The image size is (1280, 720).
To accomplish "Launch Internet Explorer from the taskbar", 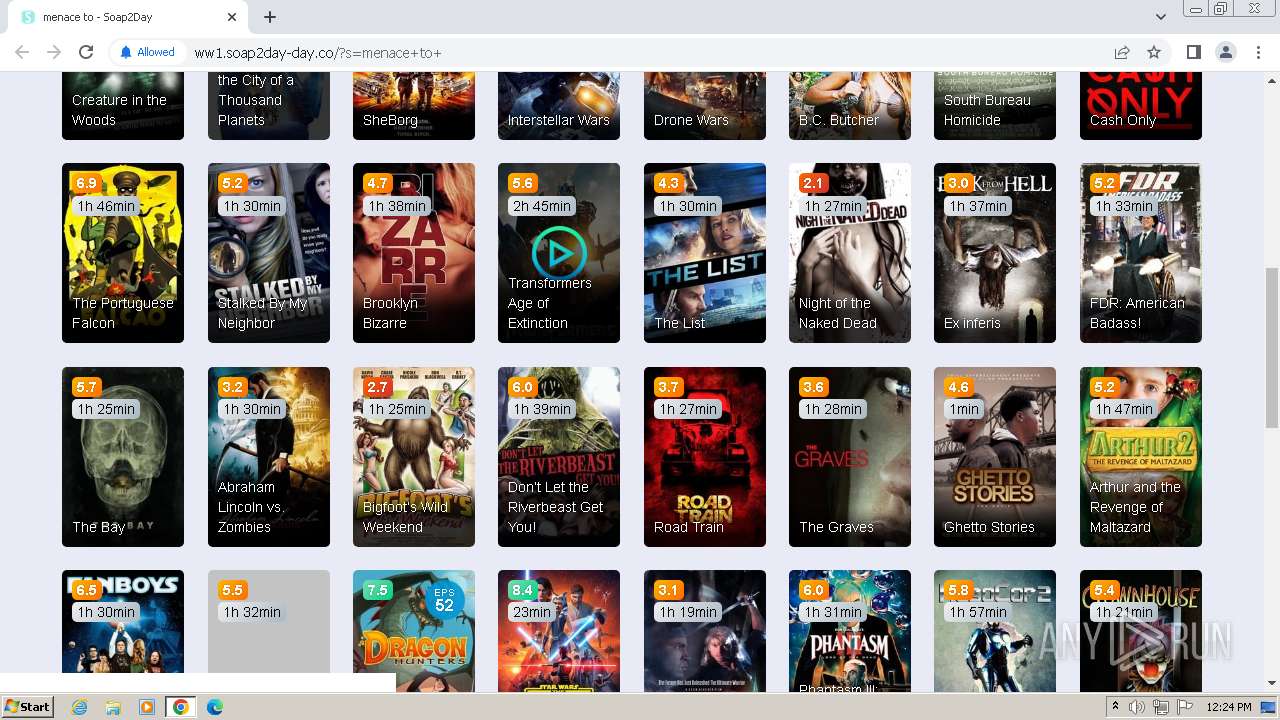I will point(79,707).
